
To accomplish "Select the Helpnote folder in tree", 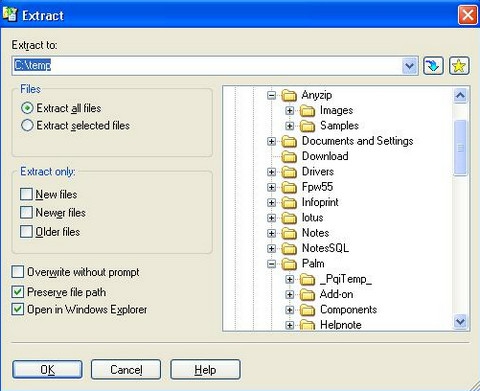I will coord(341,325).
